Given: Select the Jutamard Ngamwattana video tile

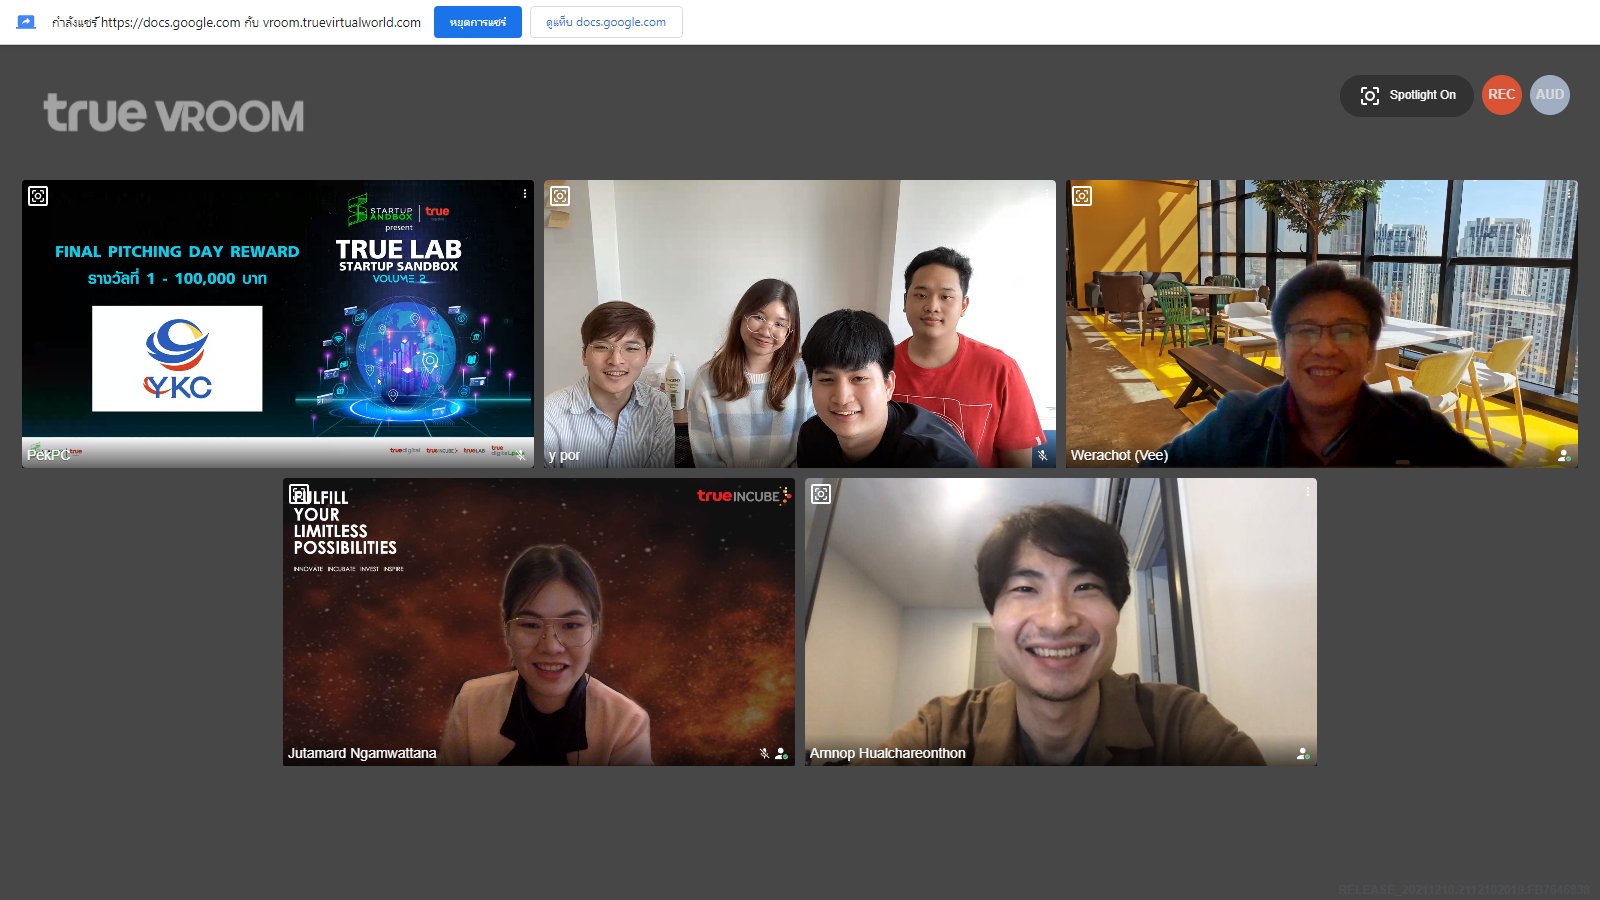Looking at the screenshot, I should (539, 621).
